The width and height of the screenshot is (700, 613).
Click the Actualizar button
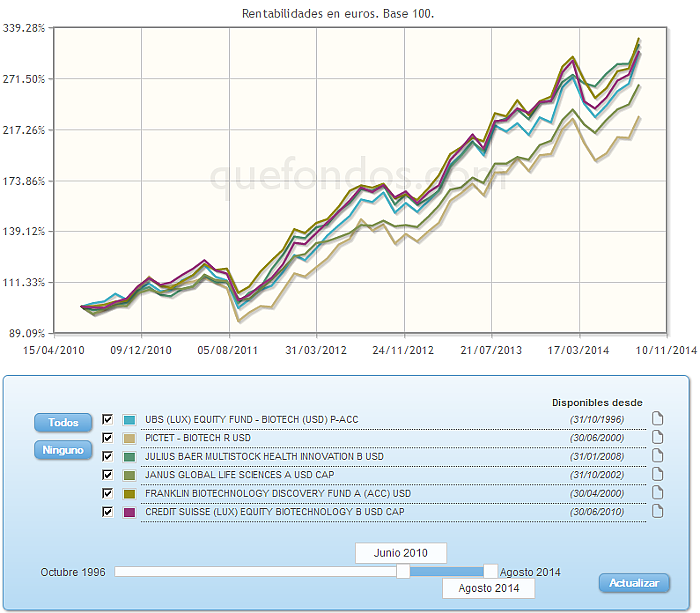tap(634, 583)
